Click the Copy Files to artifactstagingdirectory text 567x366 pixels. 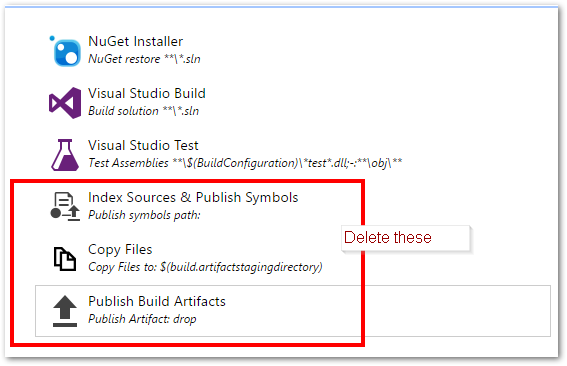(x=205, y=267)
